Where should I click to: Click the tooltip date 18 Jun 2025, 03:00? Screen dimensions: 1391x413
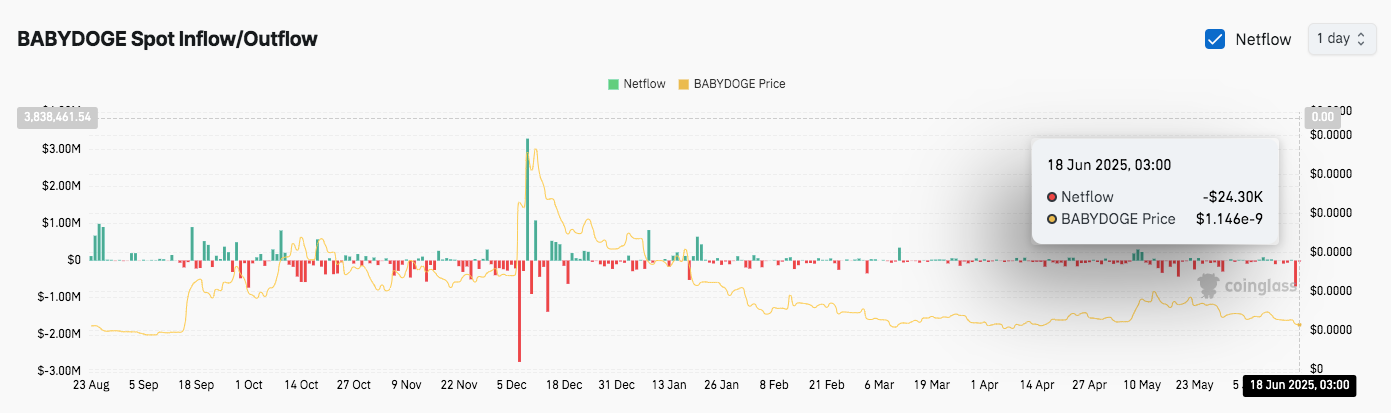pos(1109,164)
